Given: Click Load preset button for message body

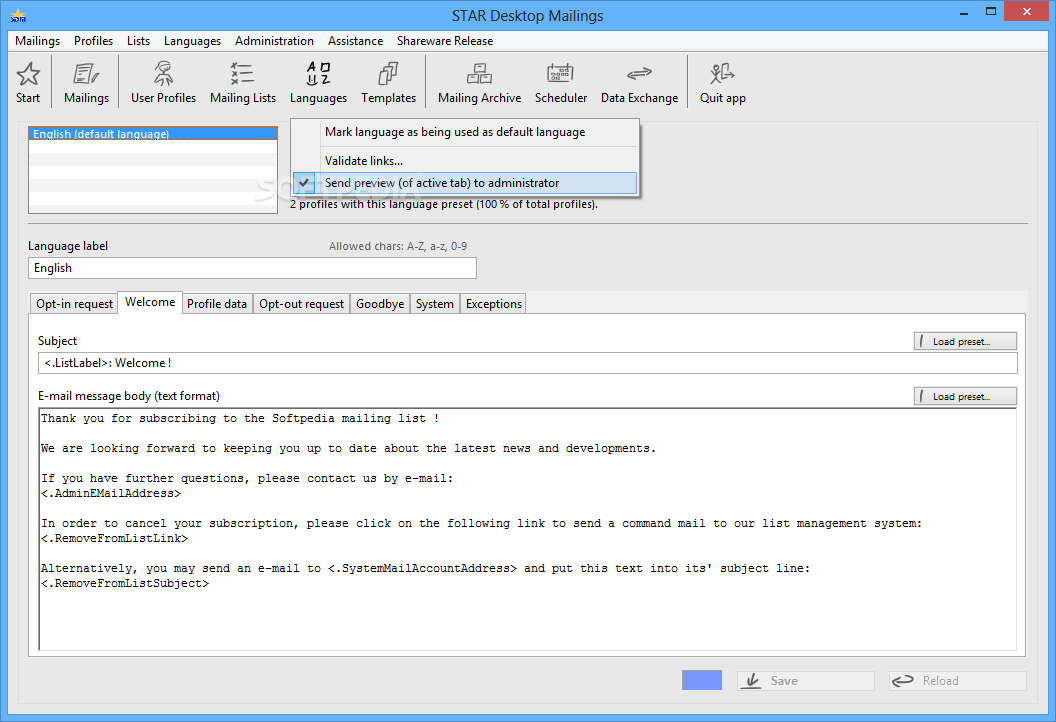Looking at the screenshot, I should (965, 397).
